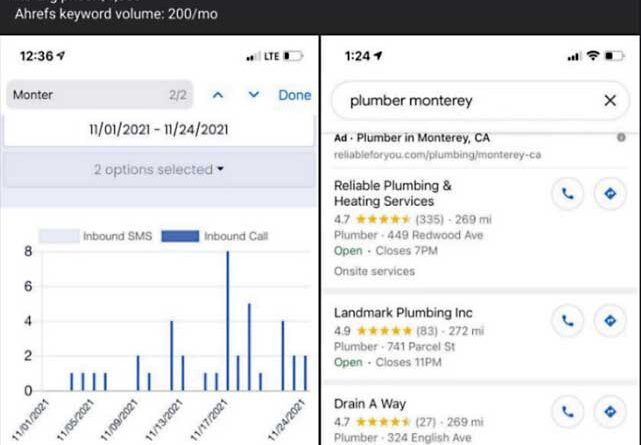Image resolution: width=641 pixels, height=445 pixels.
Task: Open Drain A Way listing
Action: coord(370,404)
